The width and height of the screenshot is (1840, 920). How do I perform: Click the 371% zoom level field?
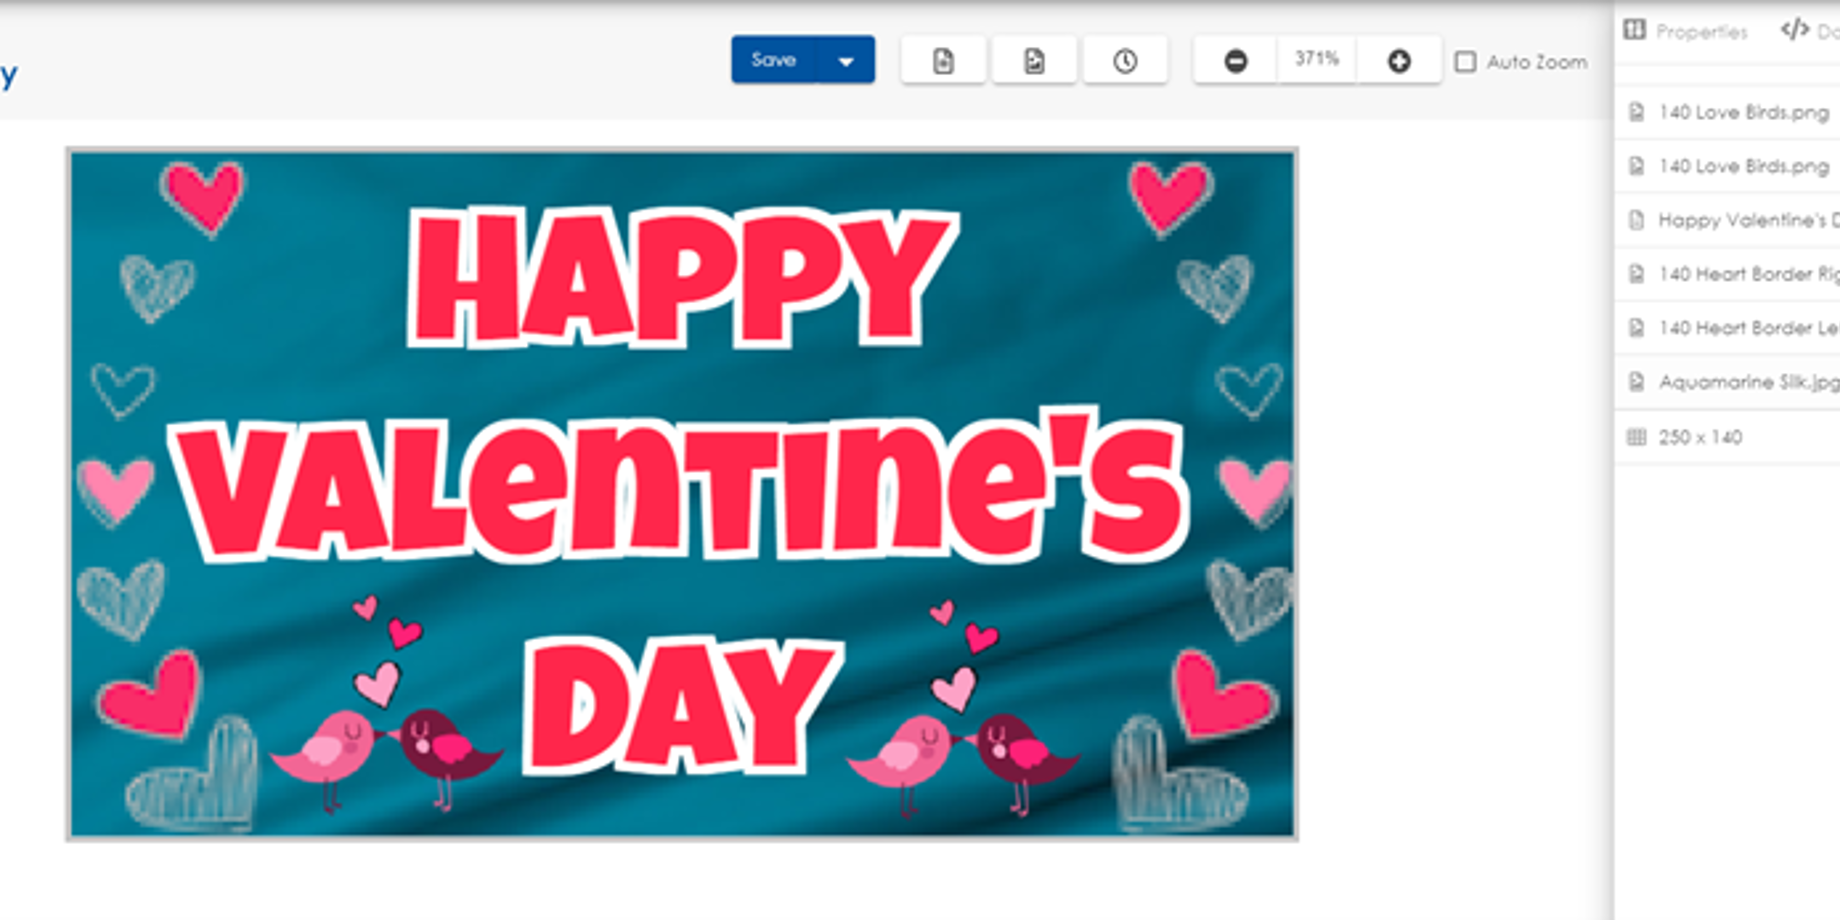(1316, 60)
